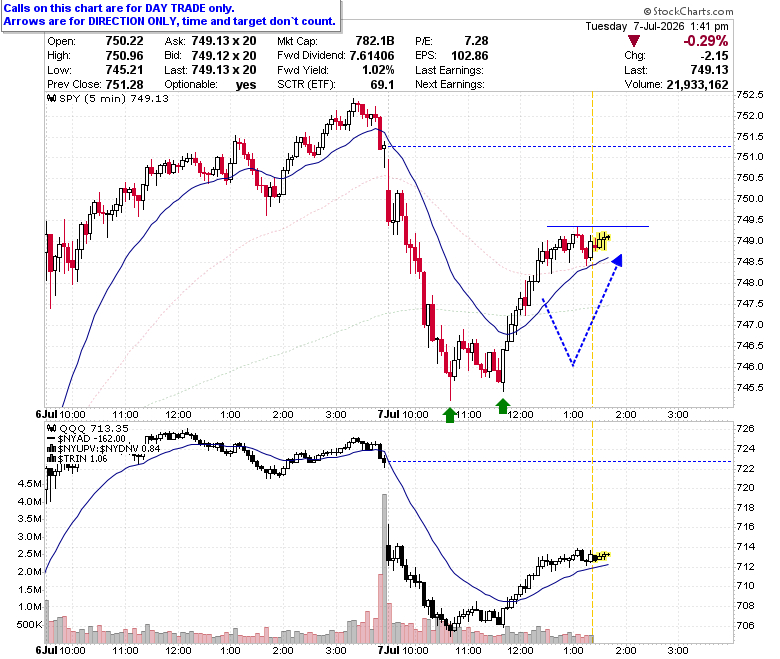The width and height of the screenshot is (780, 659).
Task: Click the SPY (5 min) 749.13 label
Action: tap(114, 98)
